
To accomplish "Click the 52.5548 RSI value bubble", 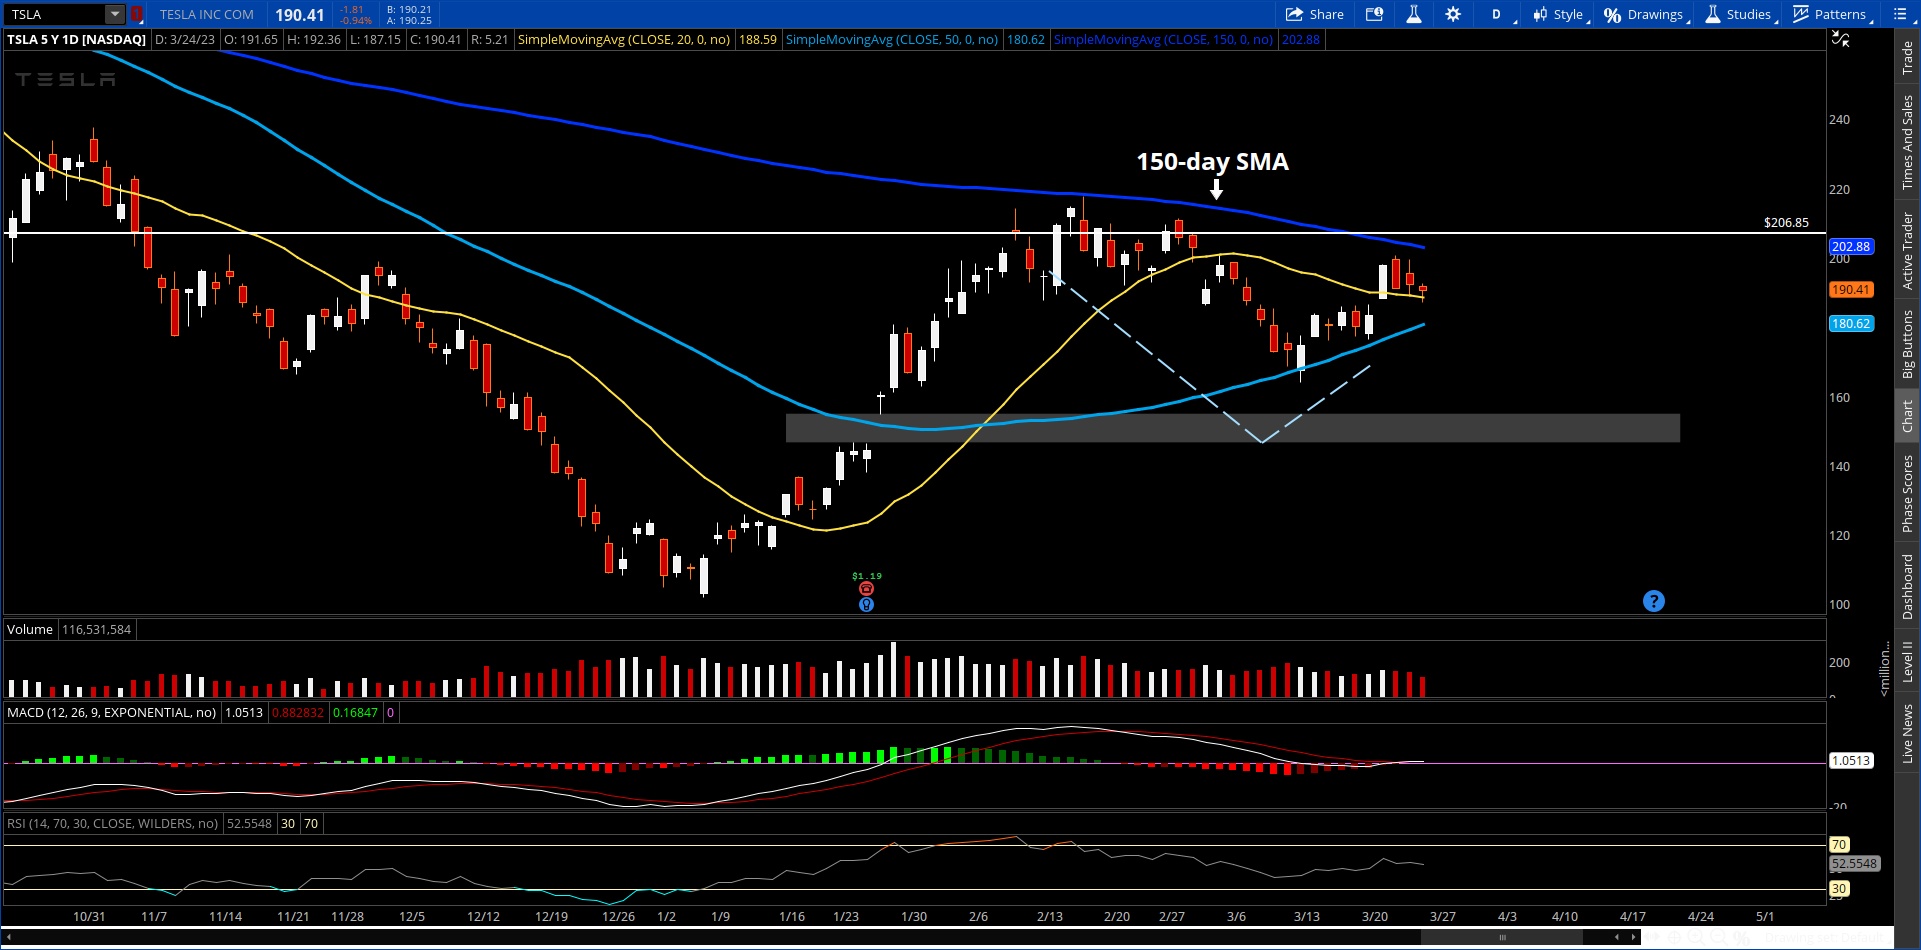I will point(1855,863).
